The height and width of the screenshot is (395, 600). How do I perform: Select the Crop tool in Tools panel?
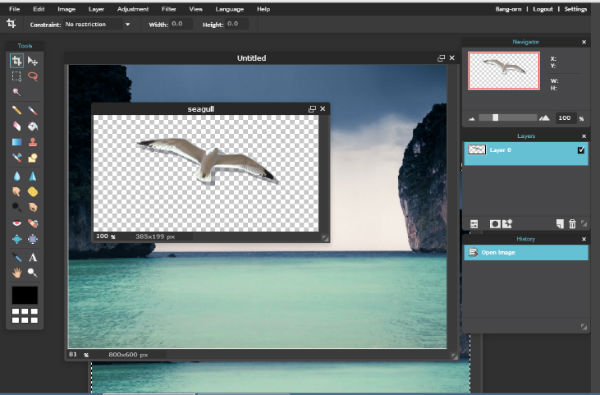tap(16, 60)
